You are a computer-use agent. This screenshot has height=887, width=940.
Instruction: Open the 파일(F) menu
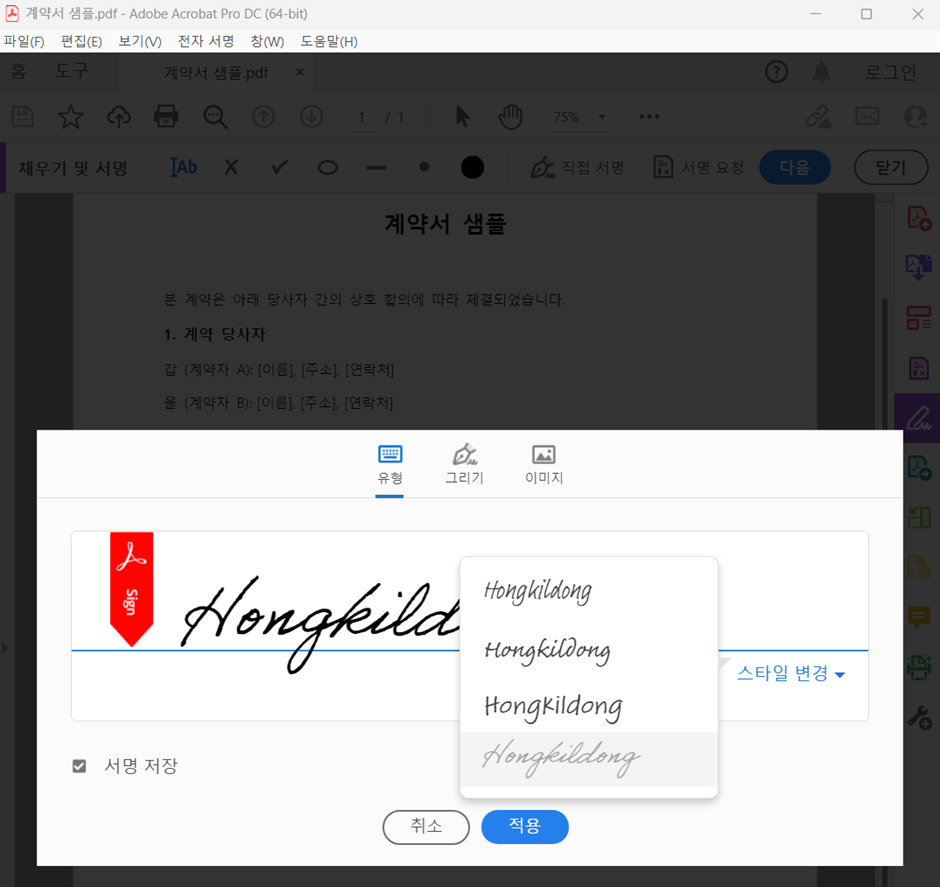click(x=24, y=41)
